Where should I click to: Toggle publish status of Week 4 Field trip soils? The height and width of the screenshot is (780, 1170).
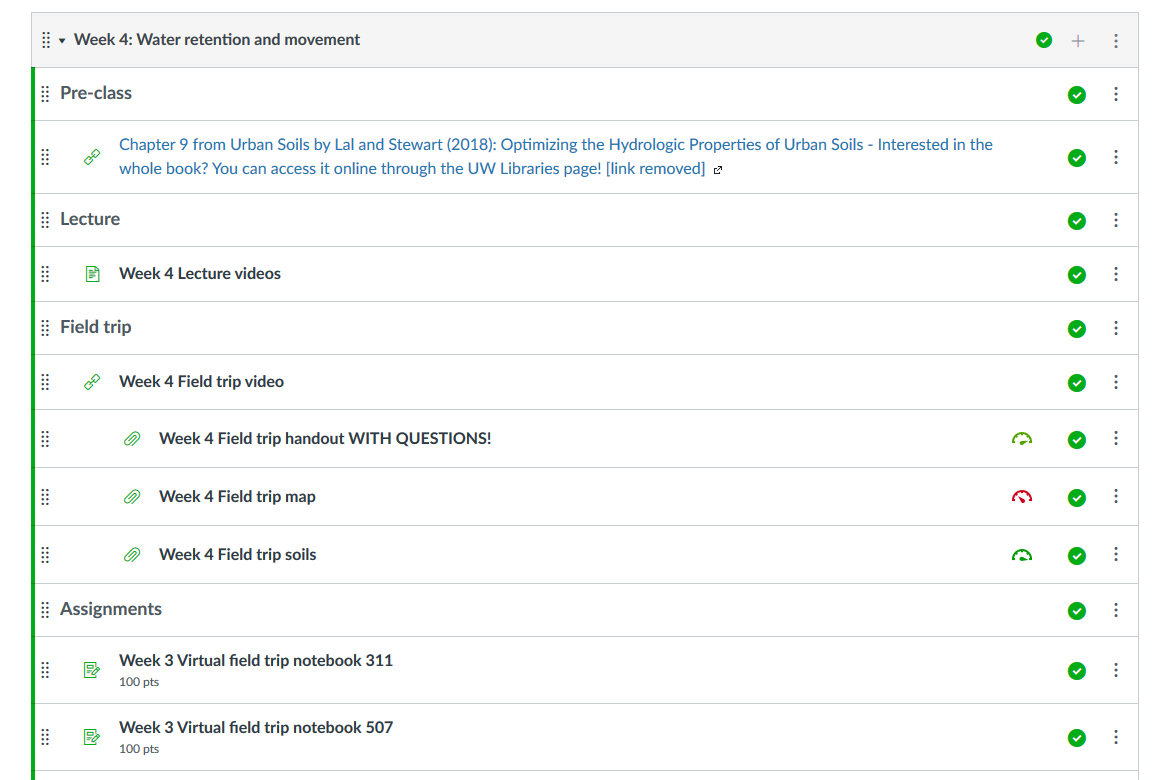[1076, 556]
